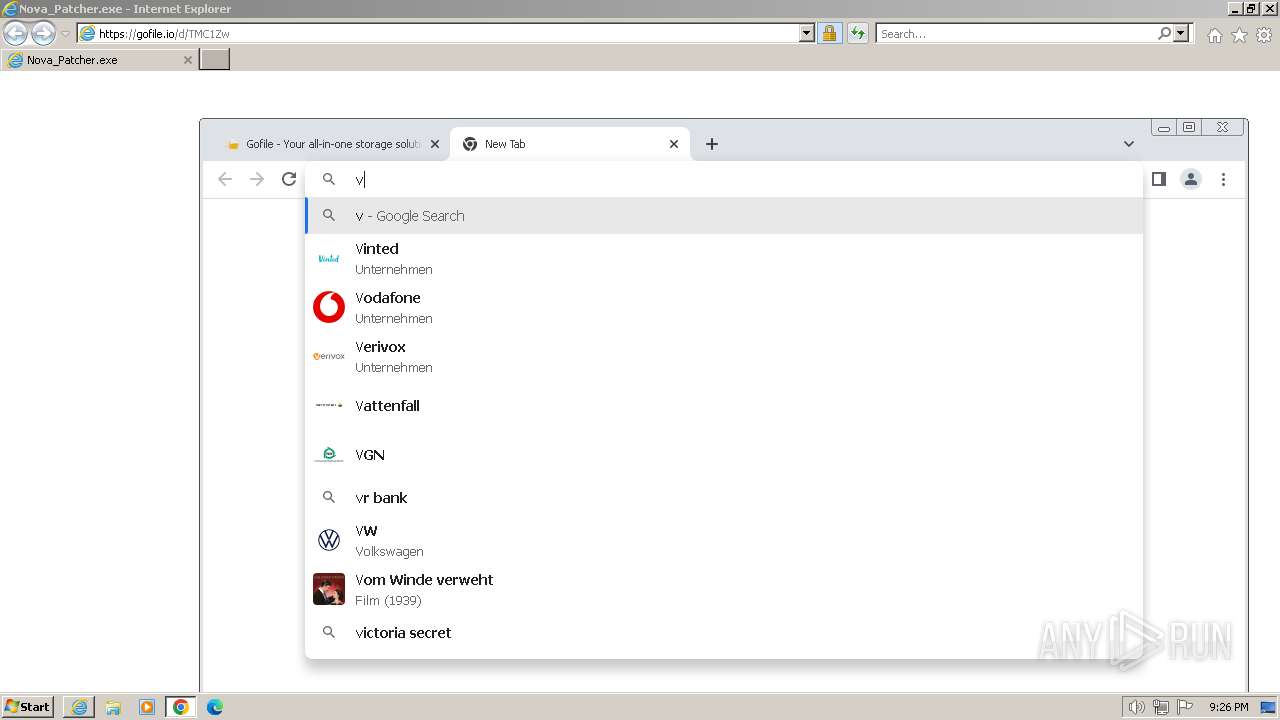Open Chrome side panel icon
Image resolution: width=1280 pixels, height=720 pixels.
pyautogui.click(x=1159, y=179)
